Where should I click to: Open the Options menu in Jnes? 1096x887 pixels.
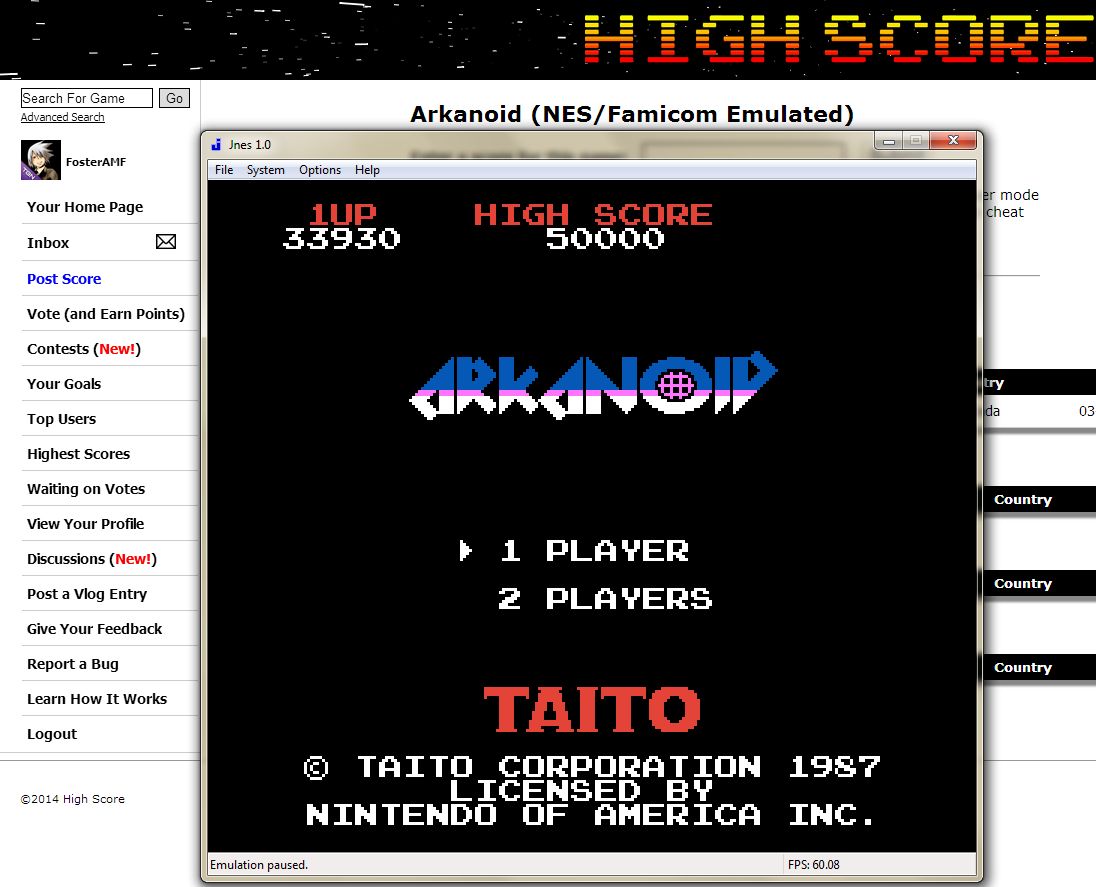tap(320, 170)
